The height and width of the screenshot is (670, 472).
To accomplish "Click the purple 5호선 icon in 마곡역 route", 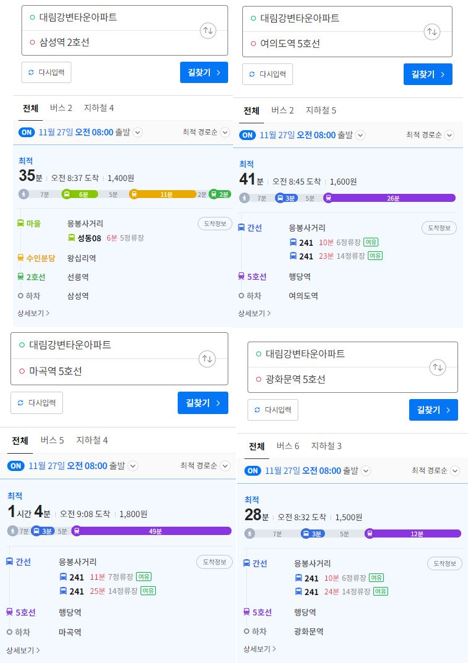I will click(x=9, y=612).
